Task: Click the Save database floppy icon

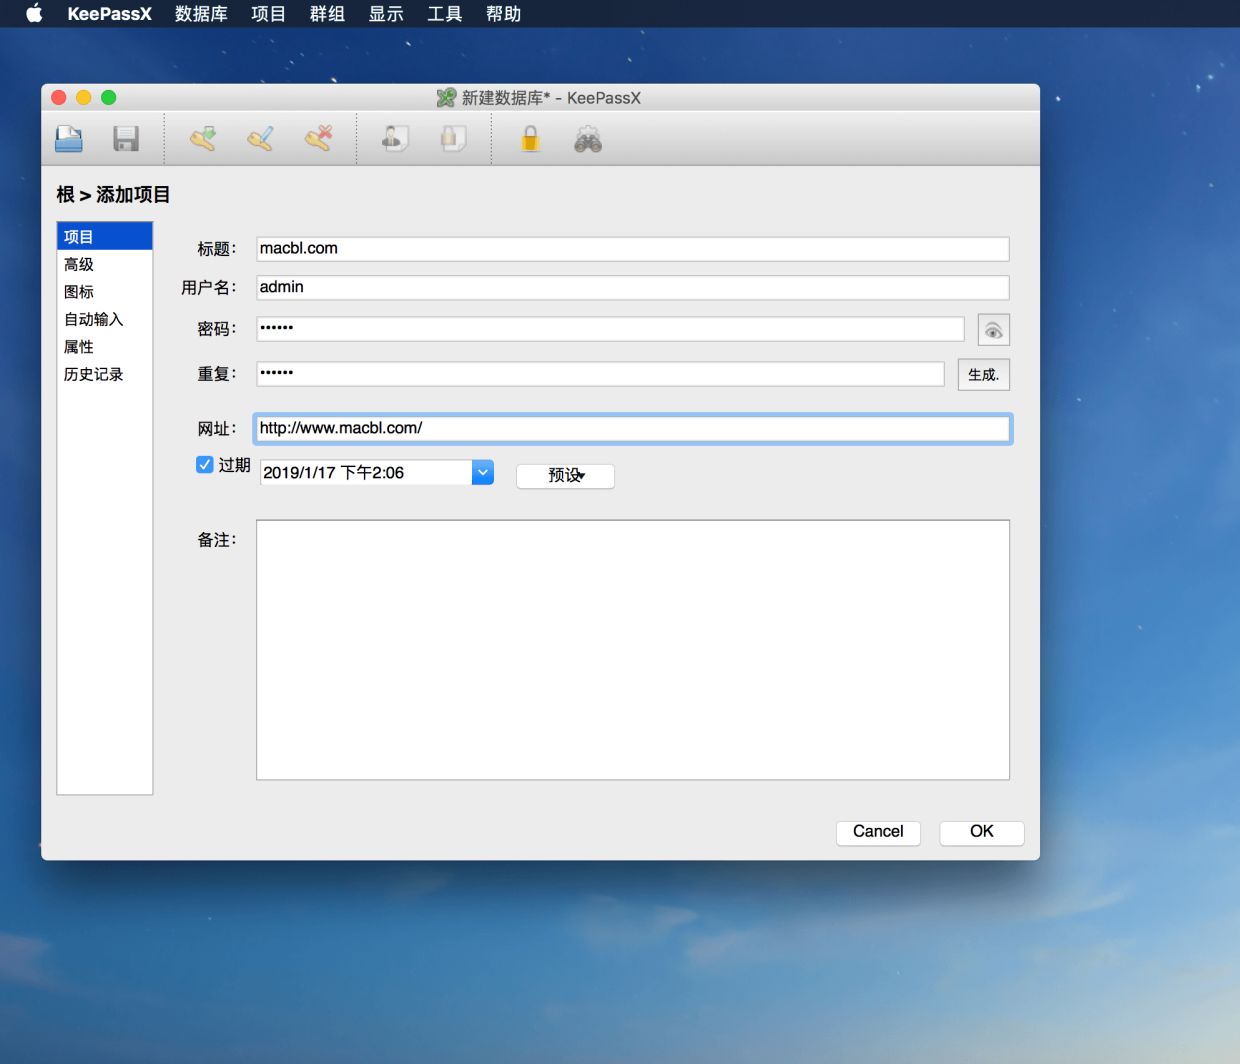Action: coord(126,139)
